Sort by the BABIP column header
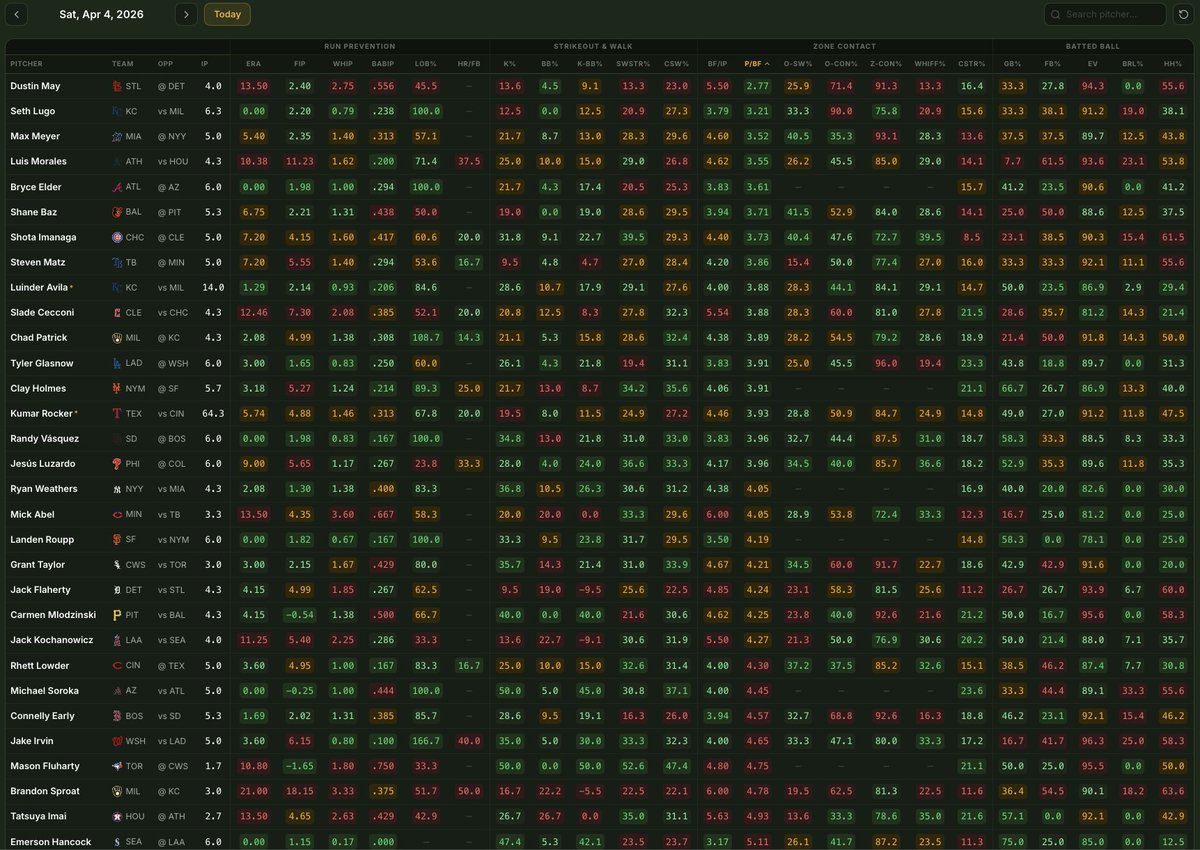This screenshot has height=850, width=1200. (384, 63)
